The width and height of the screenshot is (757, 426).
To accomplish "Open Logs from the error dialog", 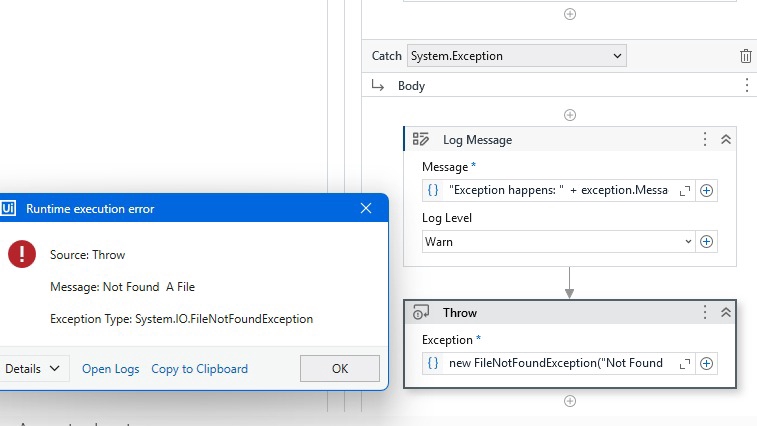I will (x=111, y=369).
